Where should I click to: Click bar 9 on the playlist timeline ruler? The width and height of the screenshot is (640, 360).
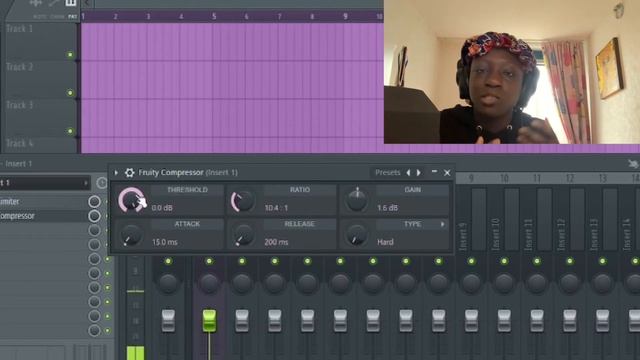[x=345, y=16]
